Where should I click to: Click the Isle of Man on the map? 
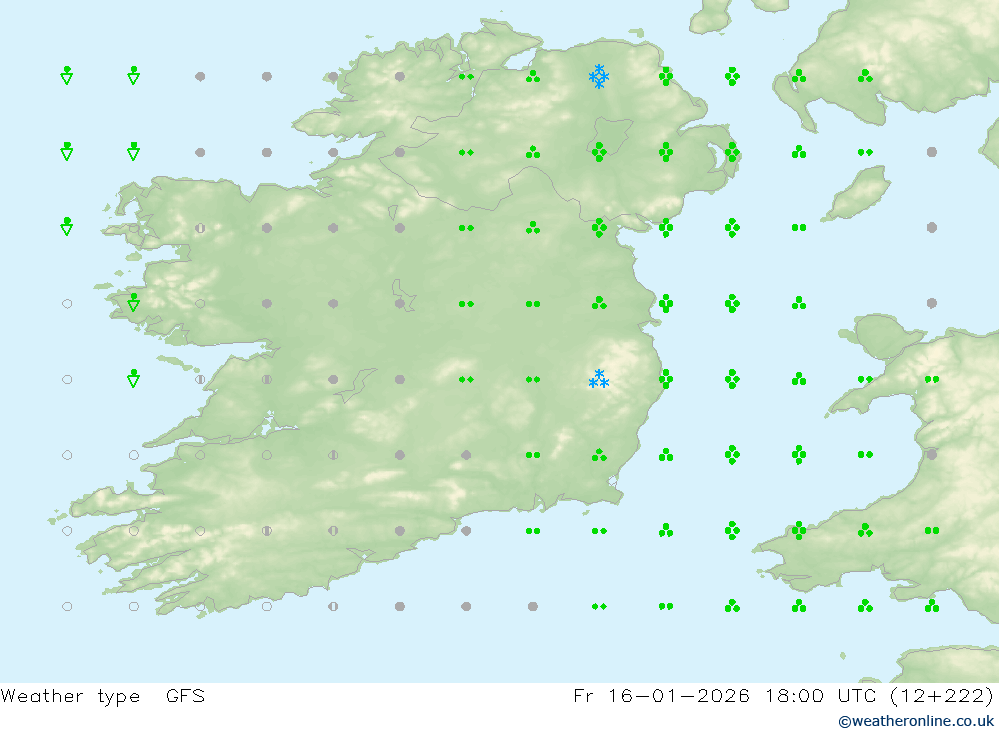click(857, 193)
